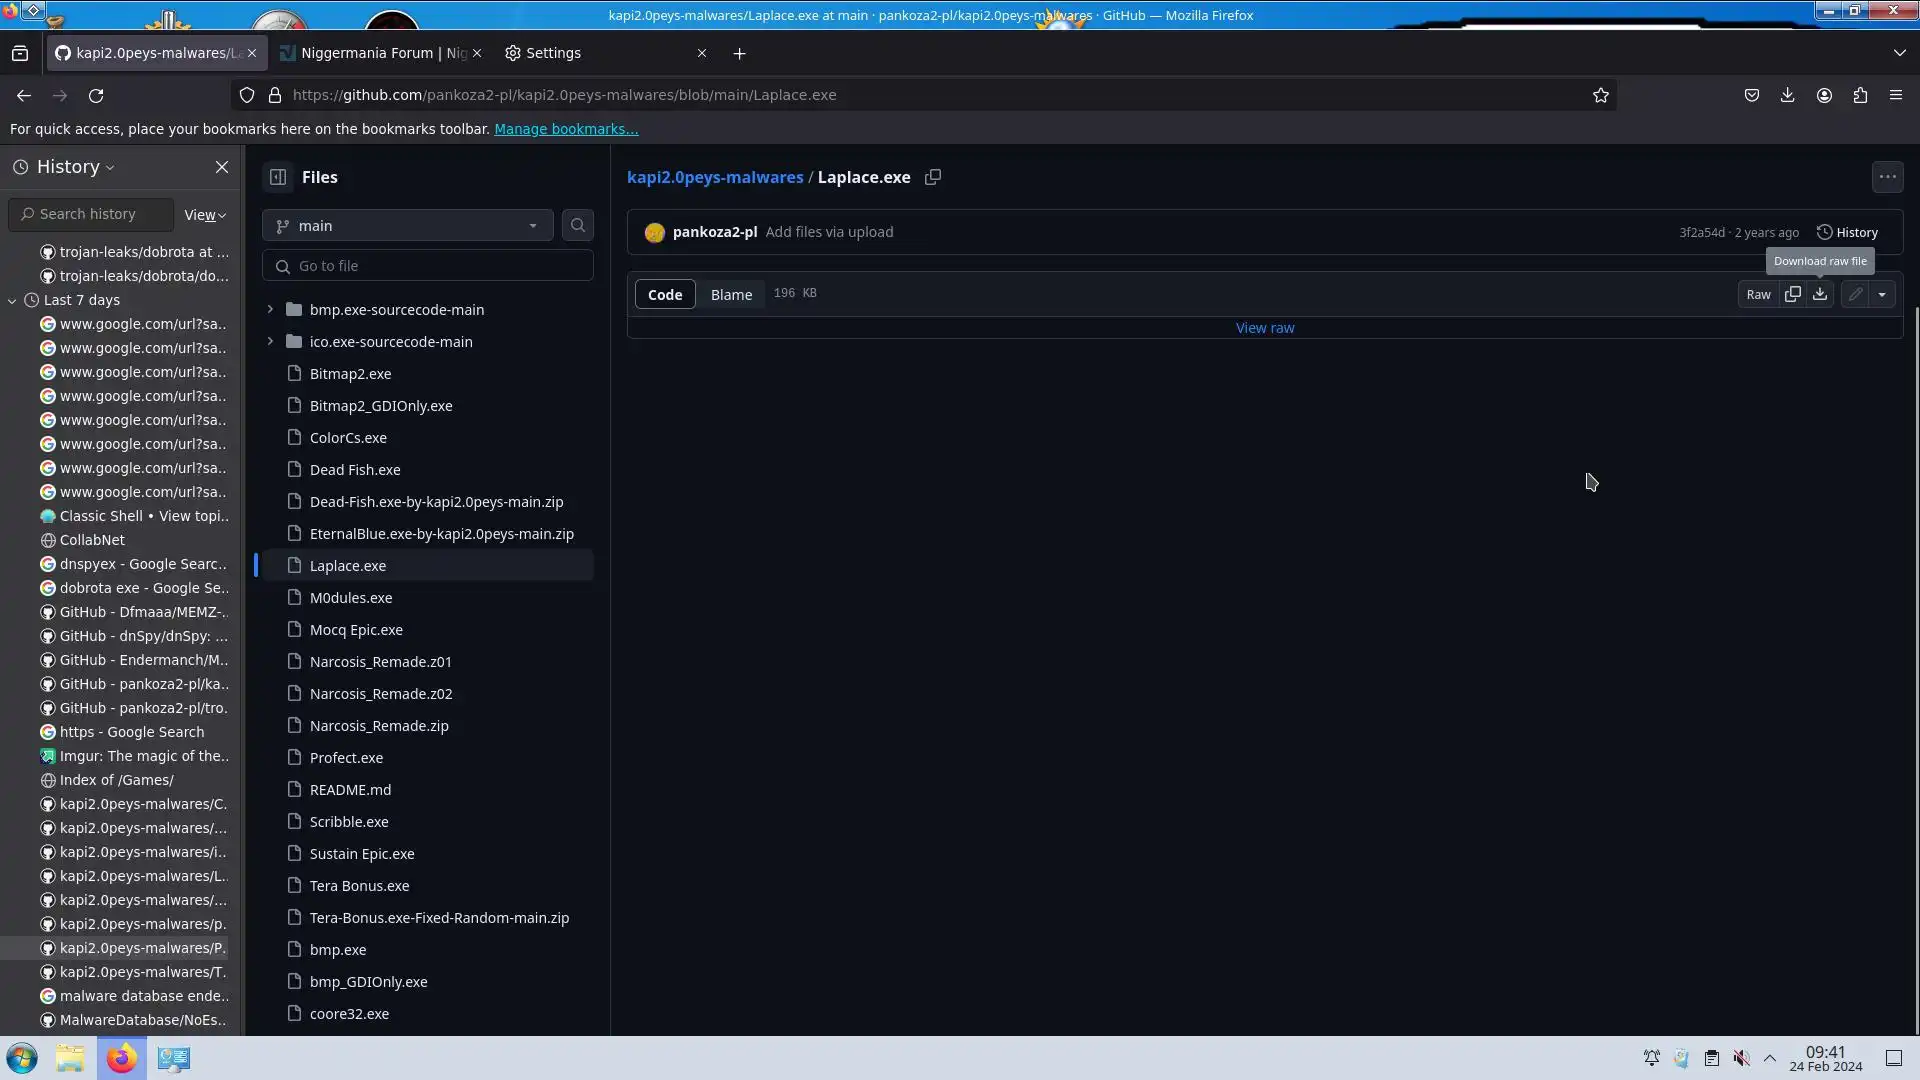Open the Raw file button

(1758, 294)
